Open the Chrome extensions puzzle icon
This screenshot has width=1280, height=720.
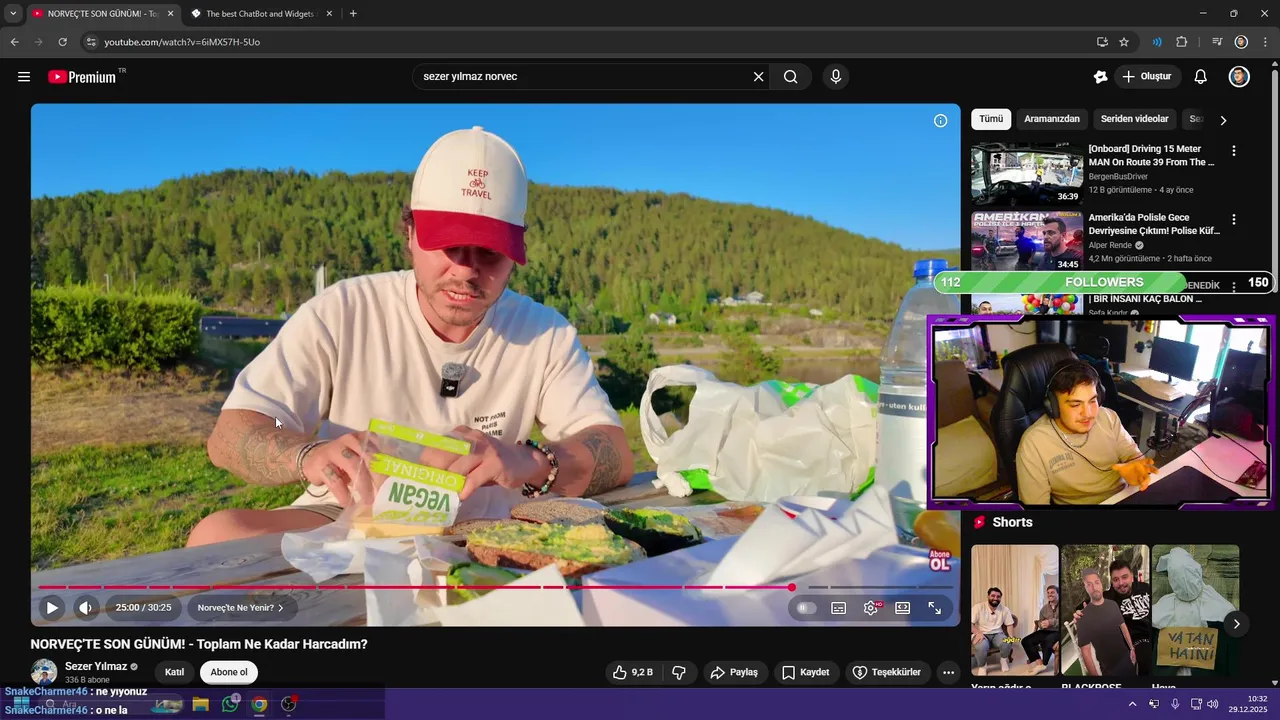click(x=1182, y=42)
